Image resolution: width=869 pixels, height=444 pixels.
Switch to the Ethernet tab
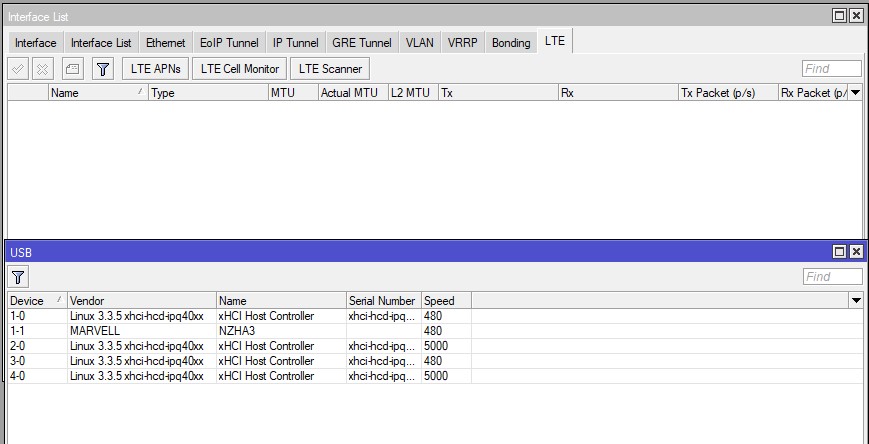[165, 43]
